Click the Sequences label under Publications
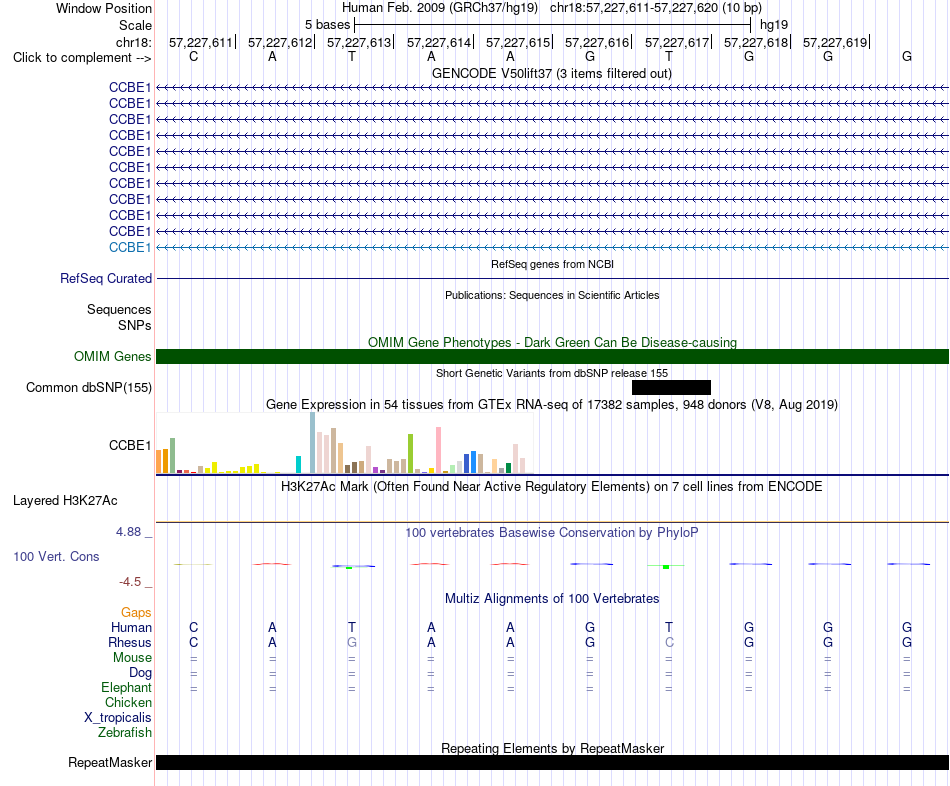 [x=119, y=310]
